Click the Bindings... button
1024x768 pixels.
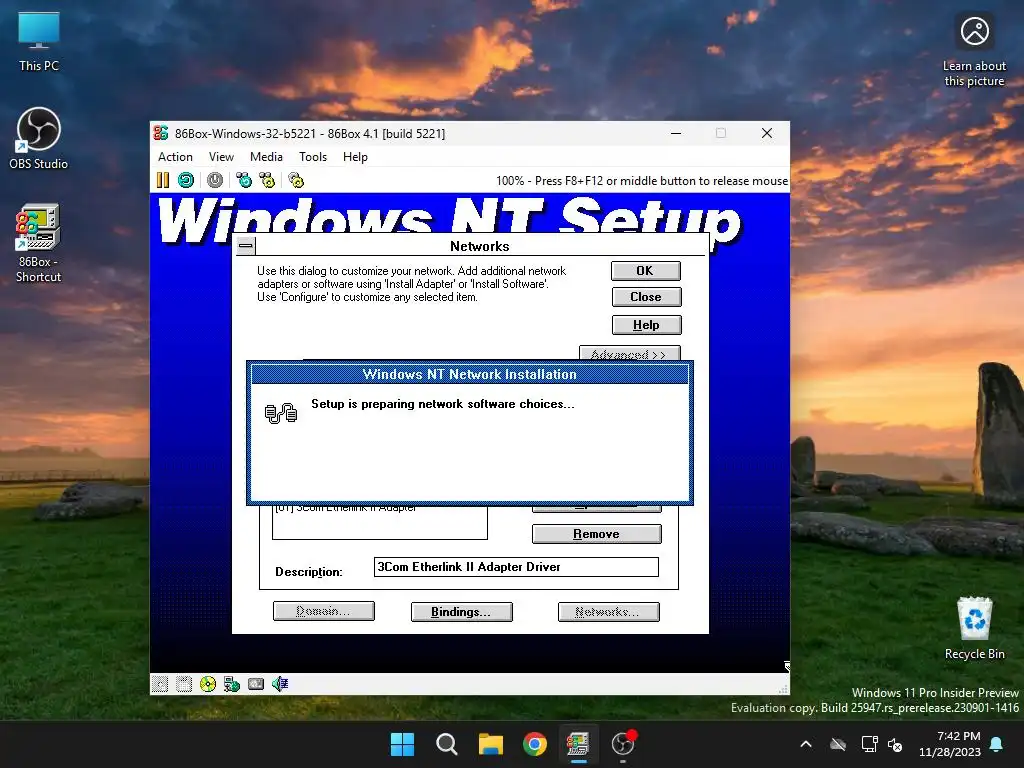click(x=461, y=612)
